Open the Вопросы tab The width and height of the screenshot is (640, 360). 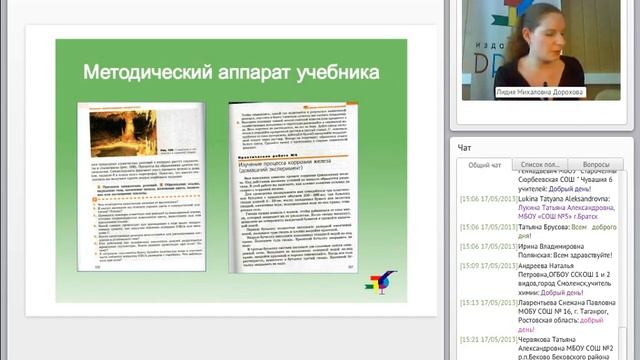pos(596,164)
